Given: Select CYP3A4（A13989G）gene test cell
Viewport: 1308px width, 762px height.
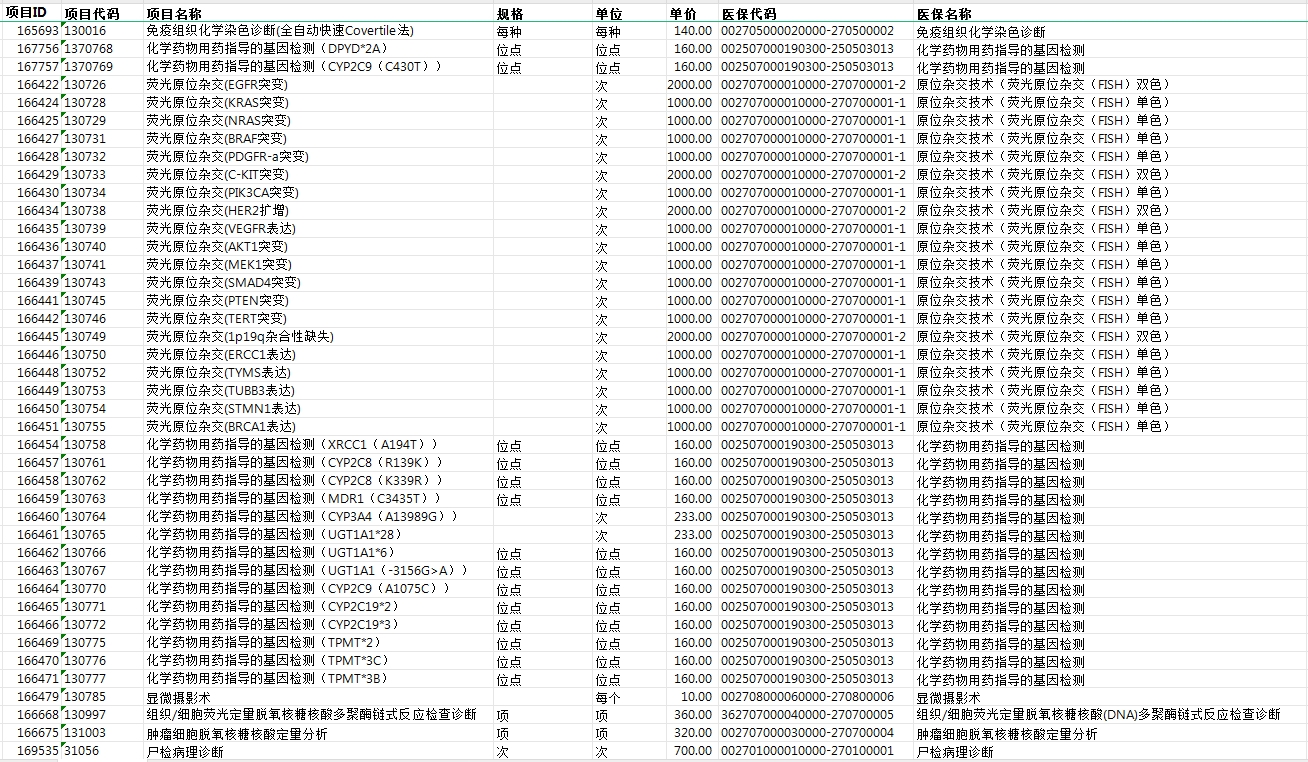Looking at the screenshot, I should click(302, 517).
